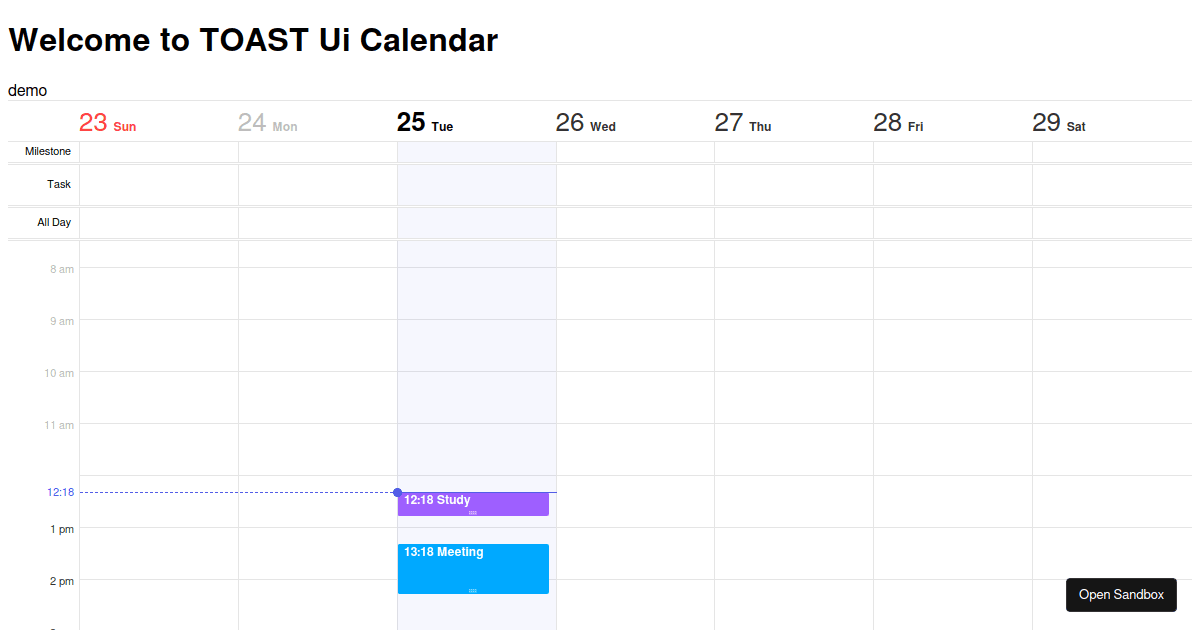Click the Open Sandbox button

(1121, 594)
